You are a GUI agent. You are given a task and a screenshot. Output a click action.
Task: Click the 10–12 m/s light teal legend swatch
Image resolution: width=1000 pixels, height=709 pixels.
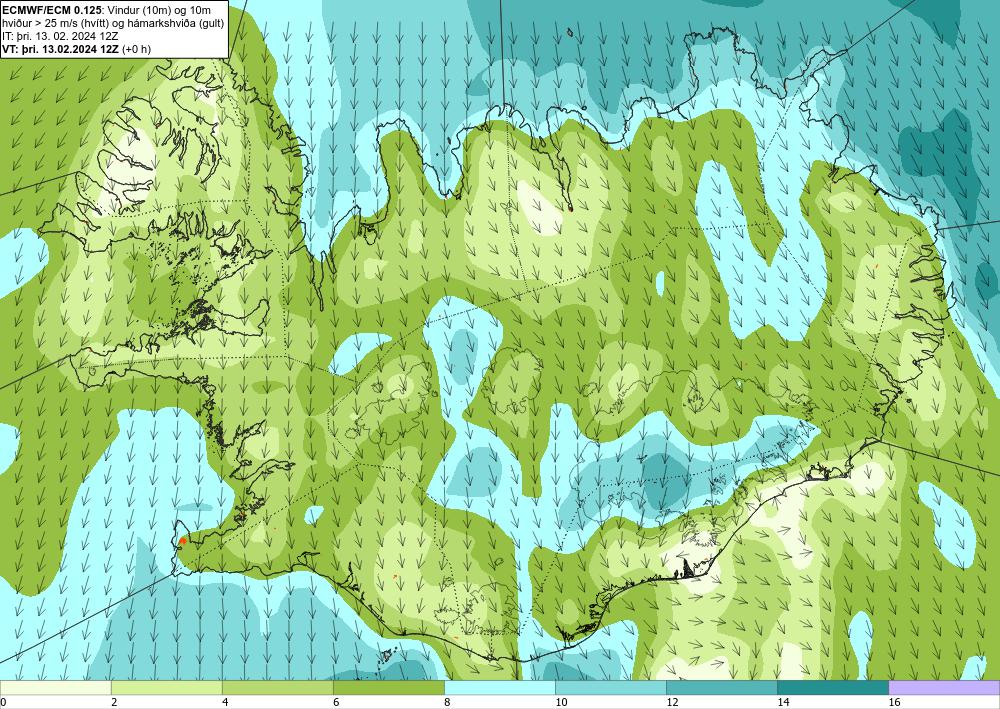(x=611, y=687)
